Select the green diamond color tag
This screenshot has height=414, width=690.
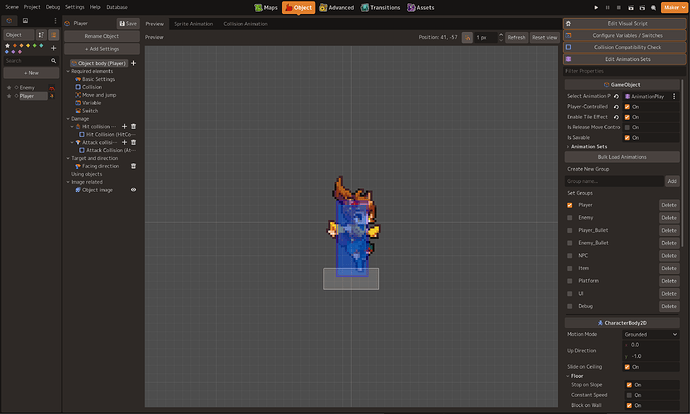coord(35,45)
